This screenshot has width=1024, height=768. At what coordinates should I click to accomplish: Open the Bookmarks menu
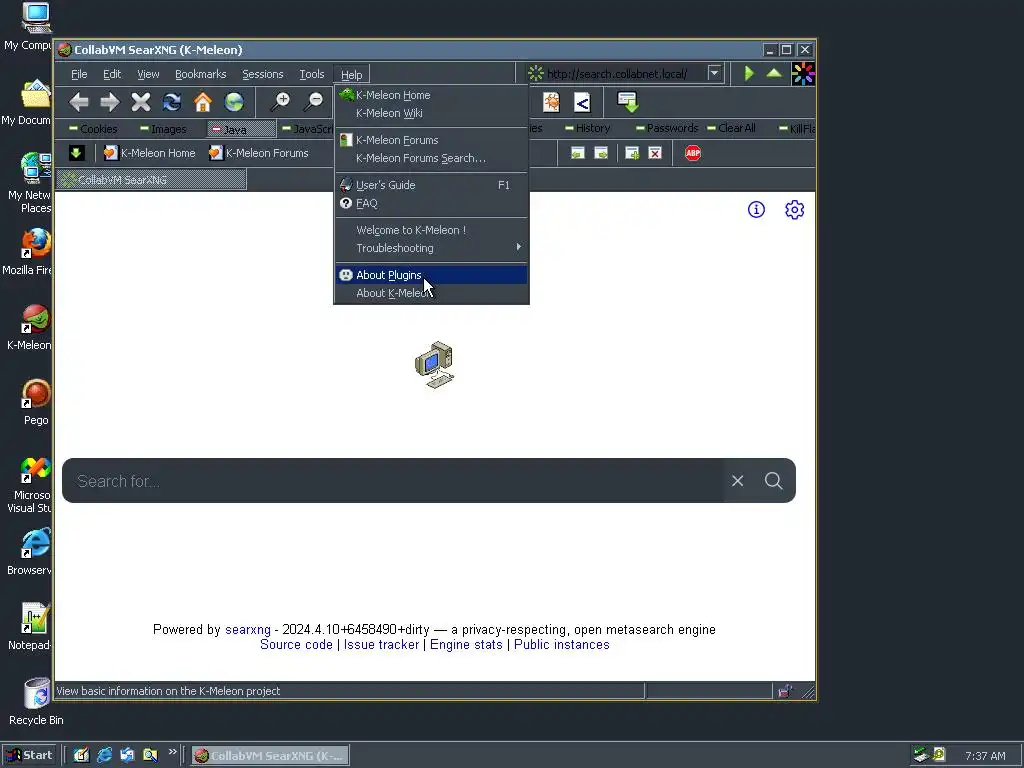200,74
